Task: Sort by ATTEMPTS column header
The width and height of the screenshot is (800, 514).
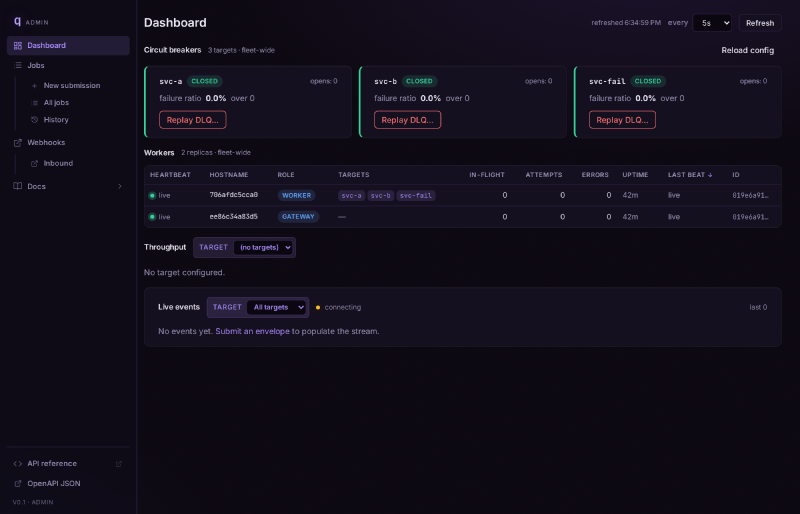Action: [544, 175]
